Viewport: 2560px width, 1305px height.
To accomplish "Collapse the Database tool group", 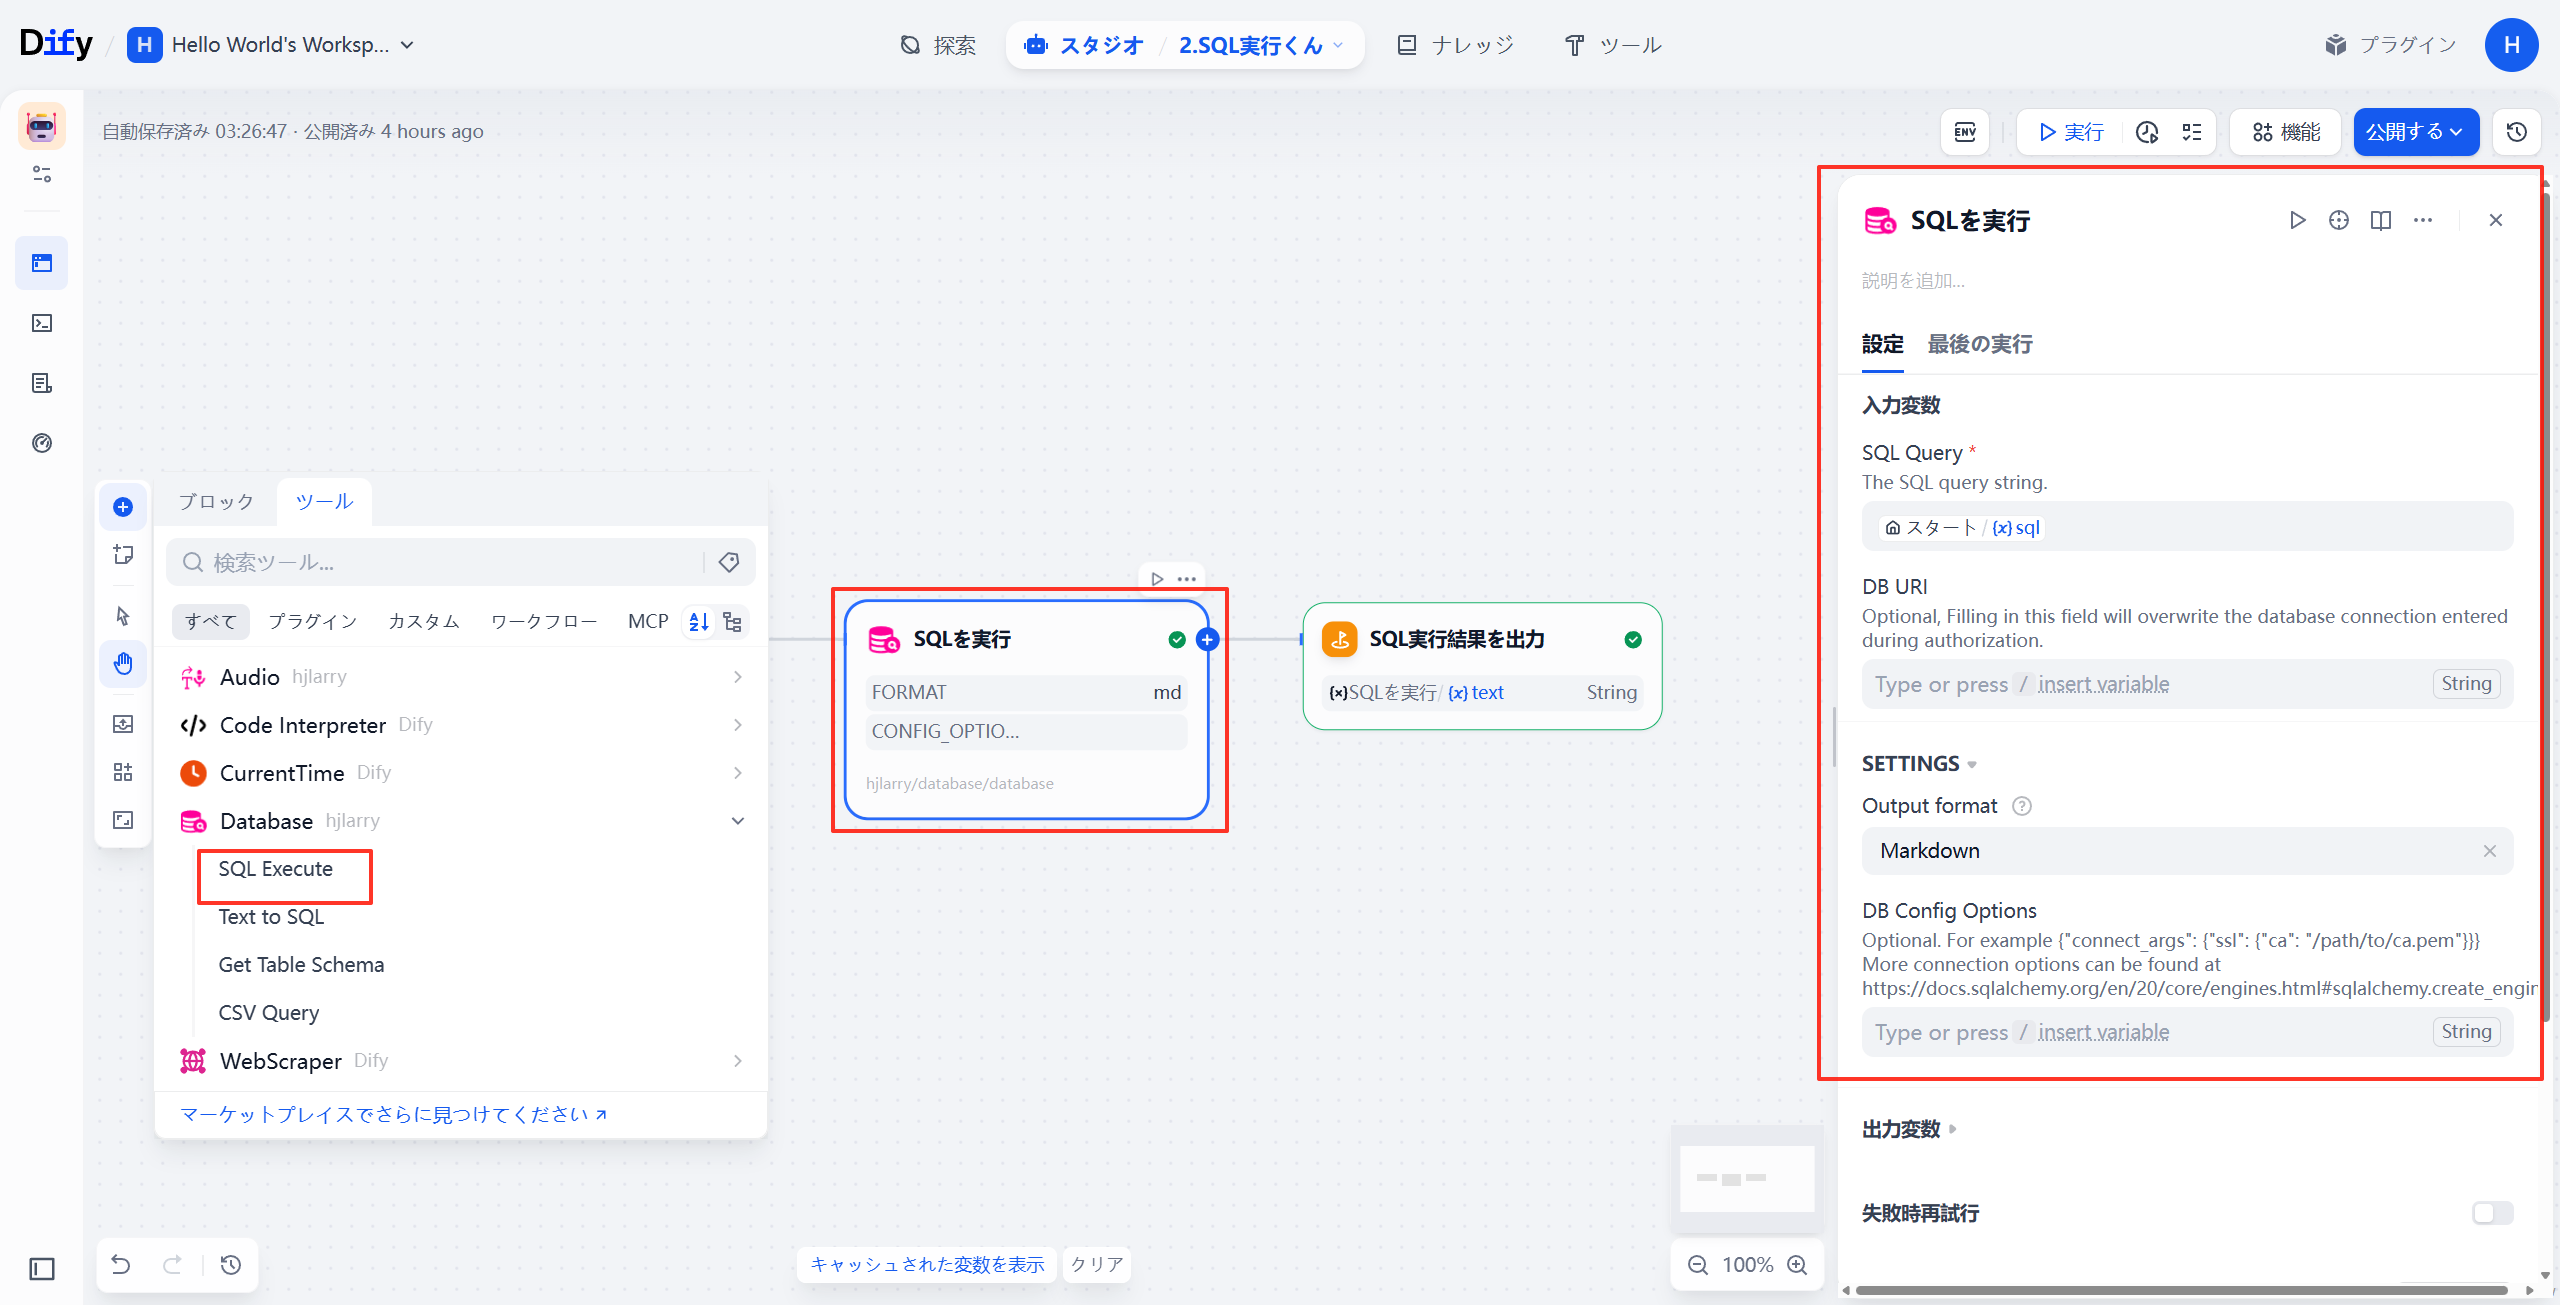I will click(x=738, y=820).
